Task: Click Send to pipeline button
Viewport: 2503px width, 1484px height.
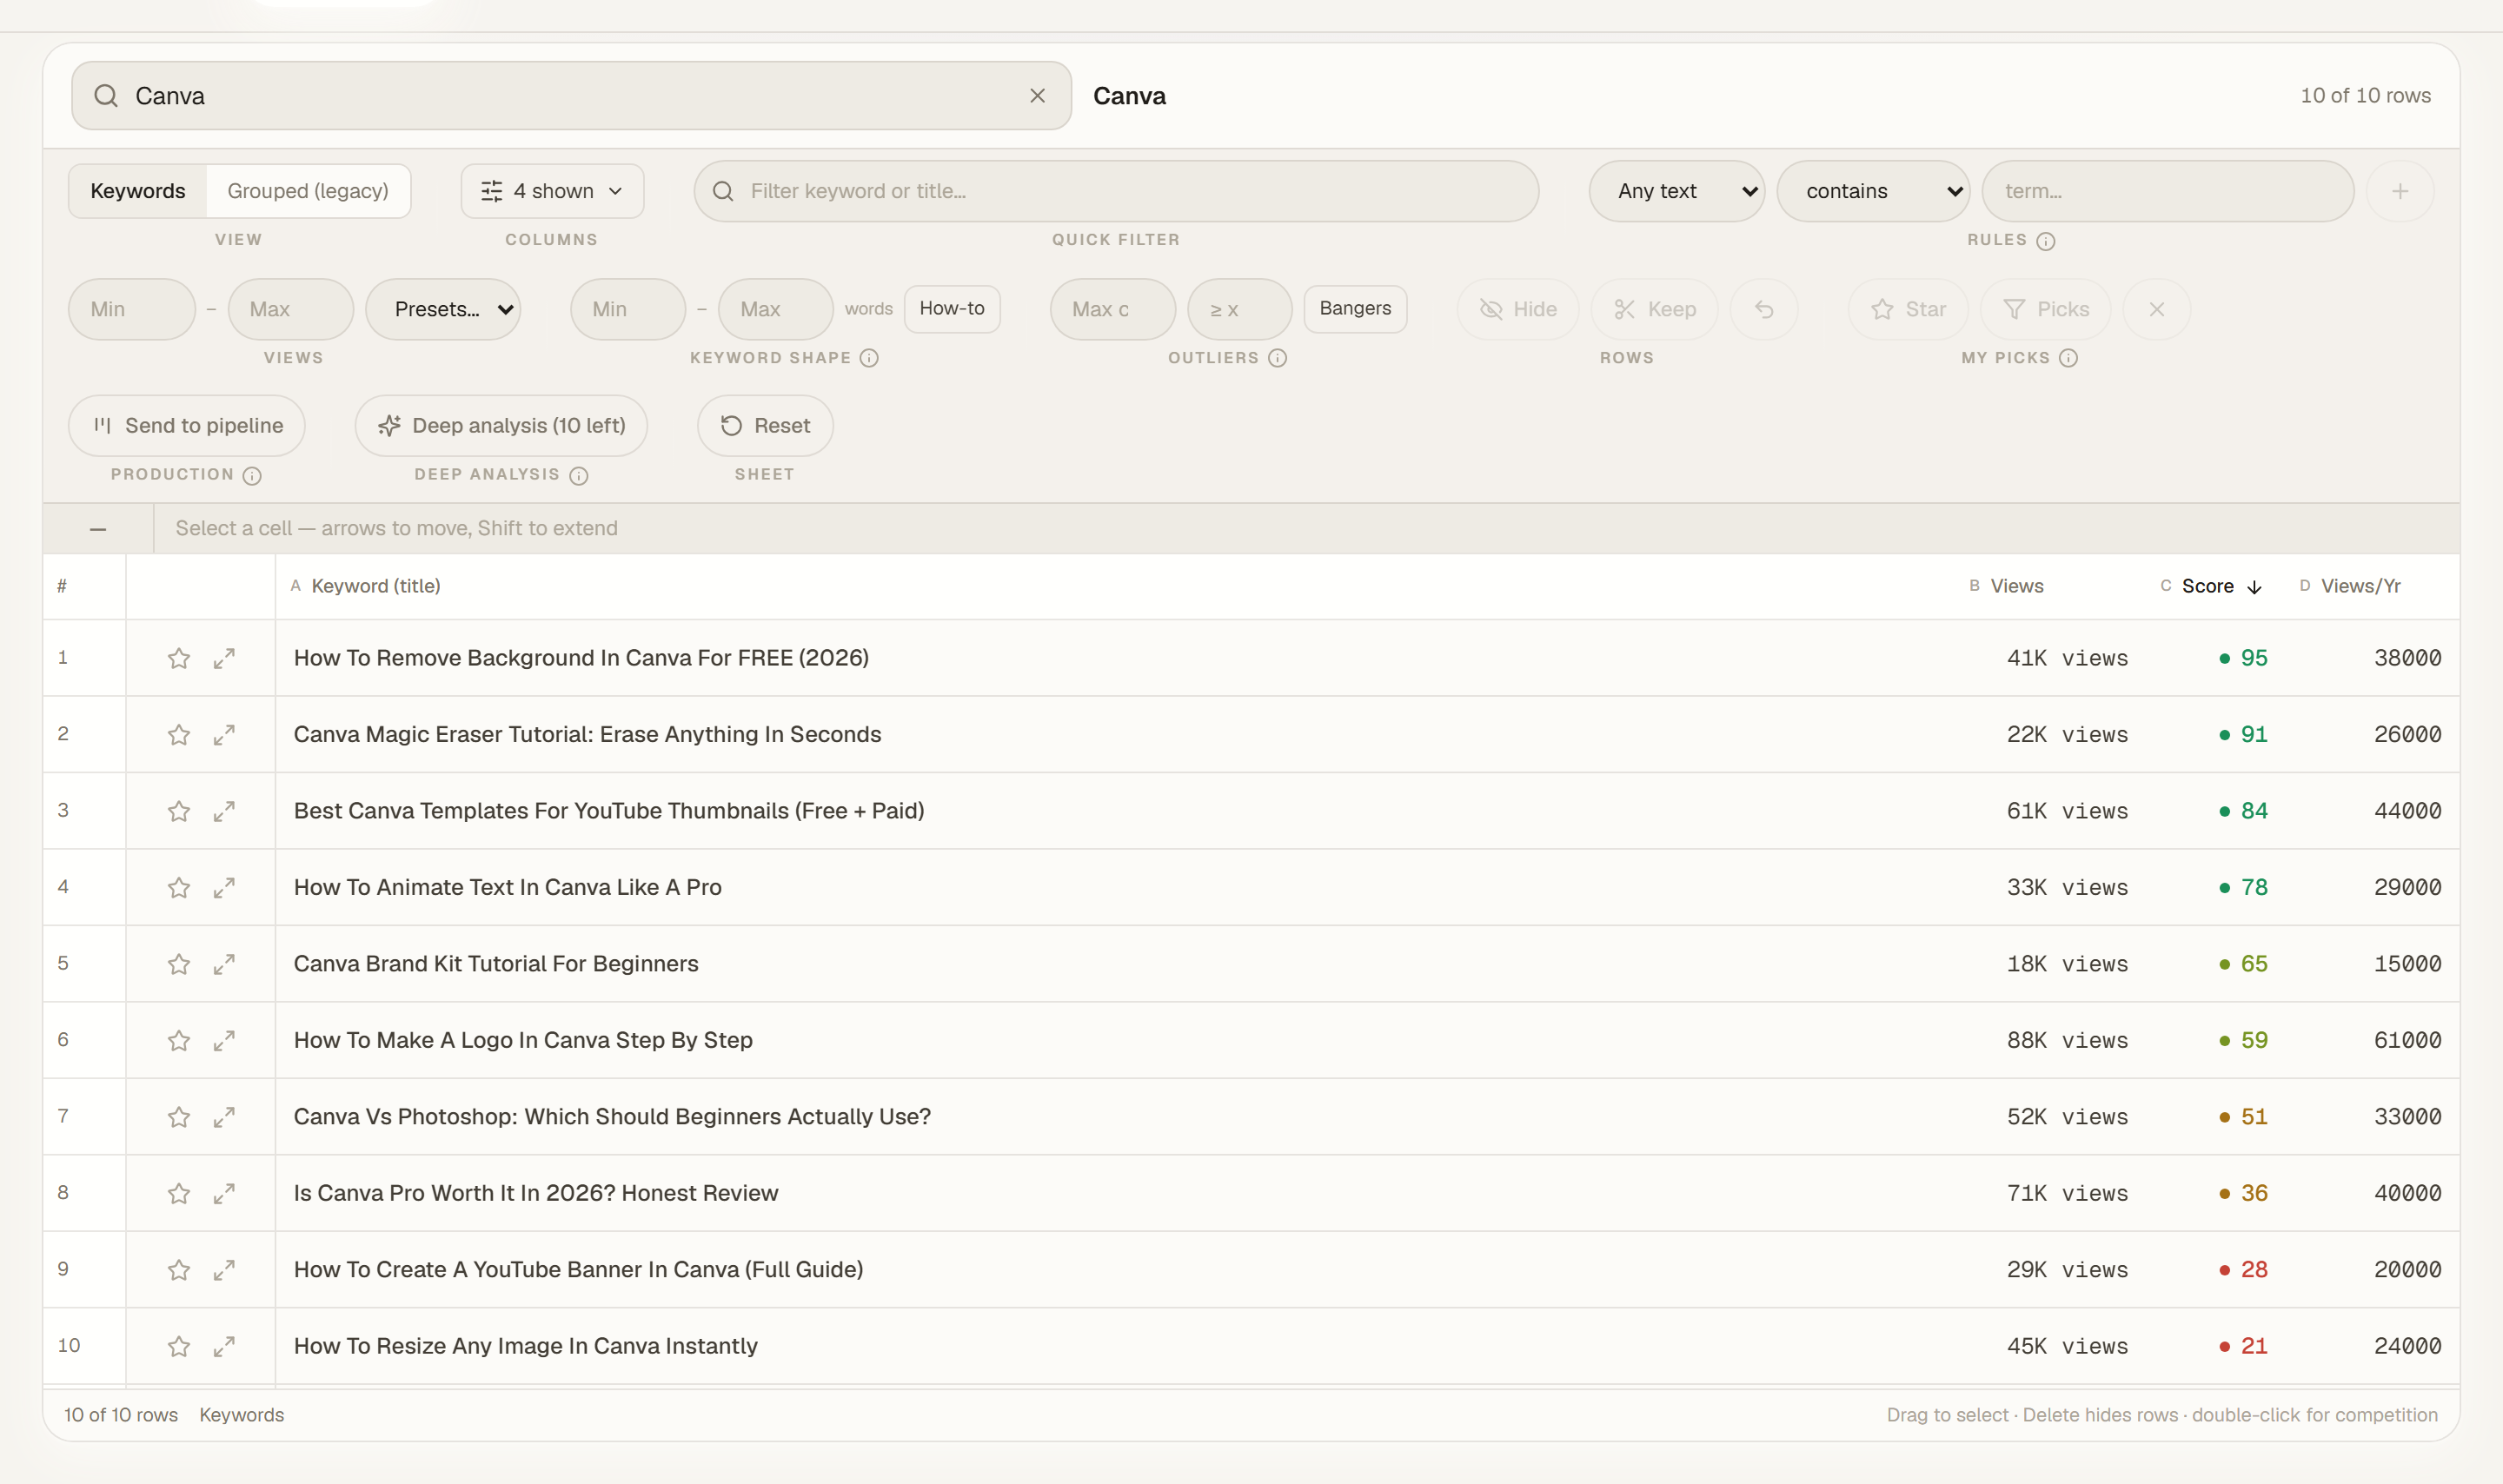Action: (x=187, y=426)
